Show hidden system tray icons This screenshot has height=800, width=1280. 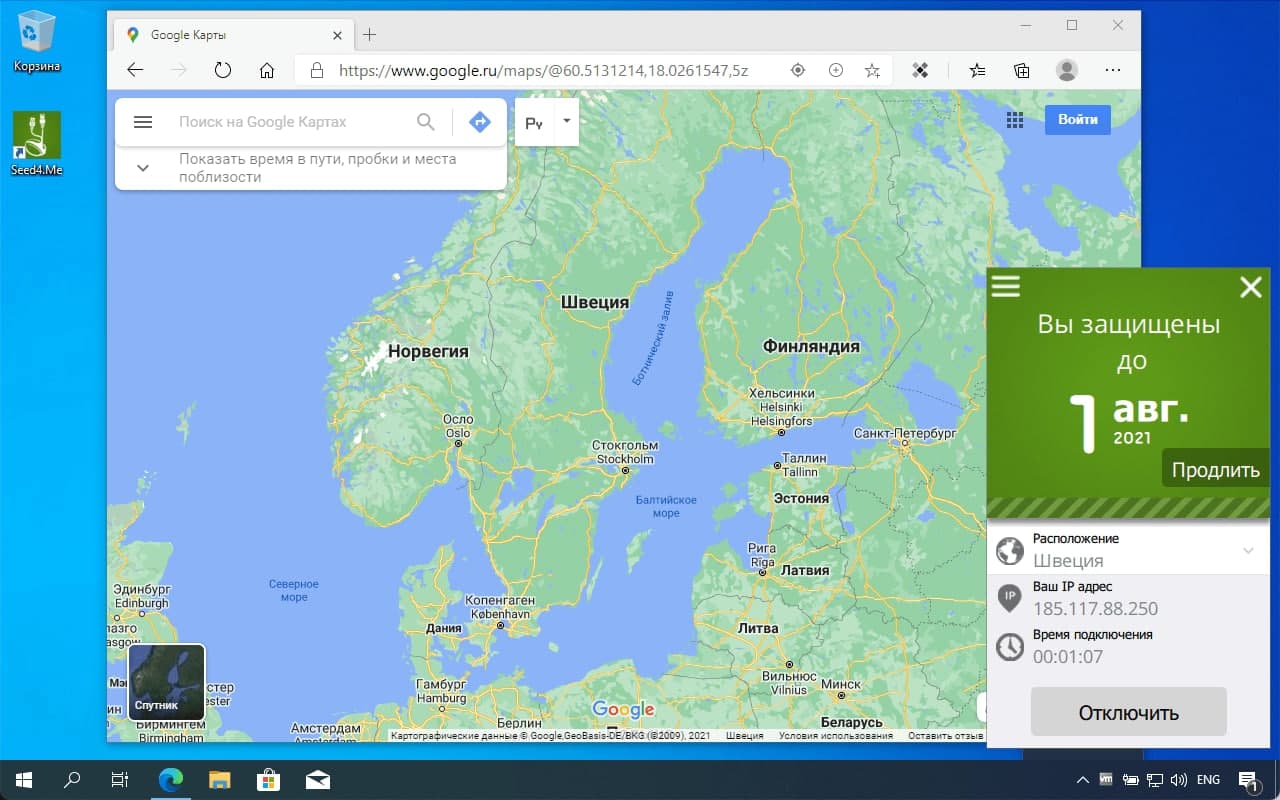[1082, 780]
